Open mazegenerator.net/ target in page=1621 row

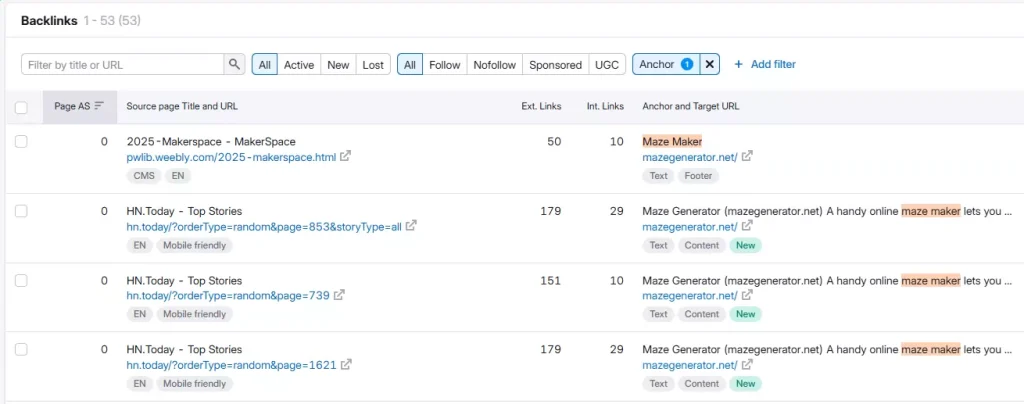tap(690, 365)
